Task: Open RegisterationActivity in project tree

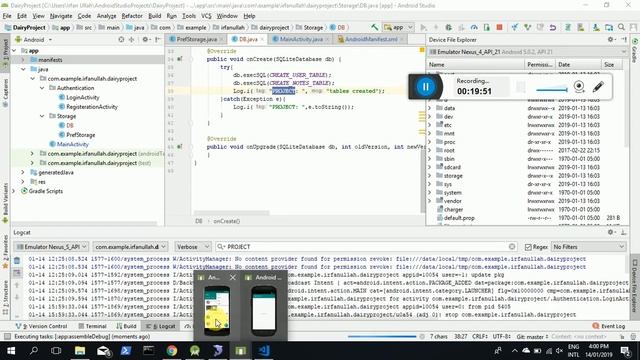Action: click(x=92, y=107)
